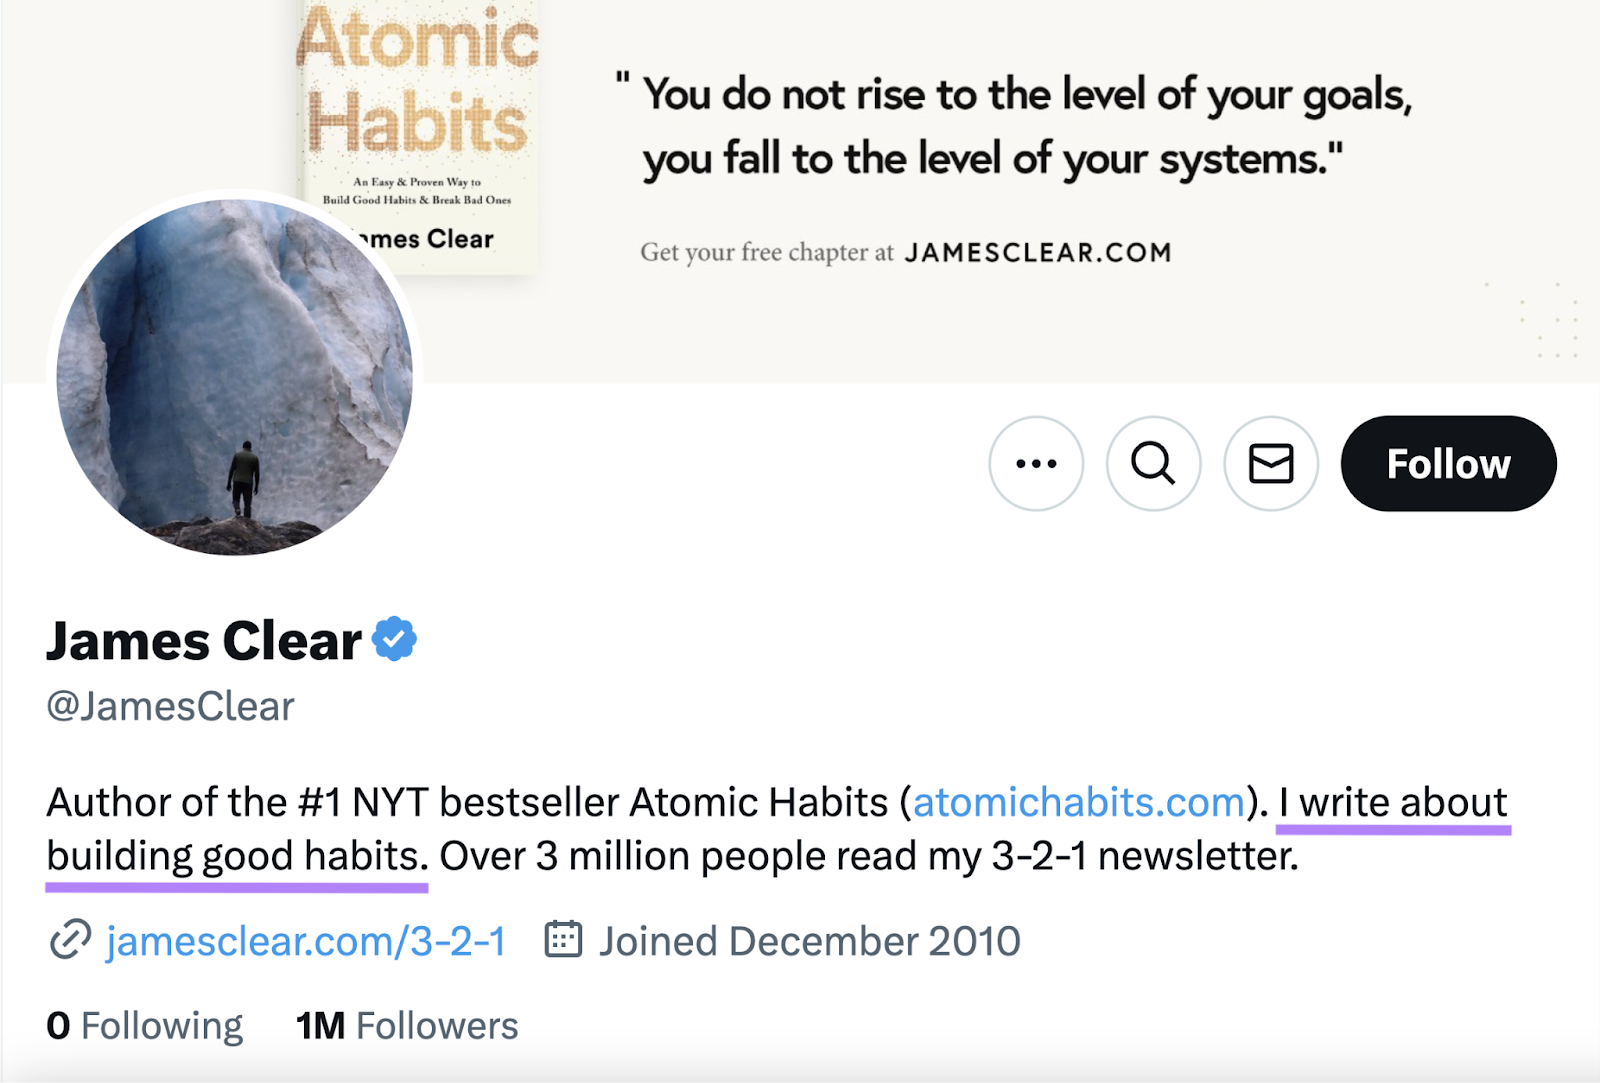This screenshot has width=1600, height=1083.
Task: Follow James Clear
Action: coord(1448,463)
